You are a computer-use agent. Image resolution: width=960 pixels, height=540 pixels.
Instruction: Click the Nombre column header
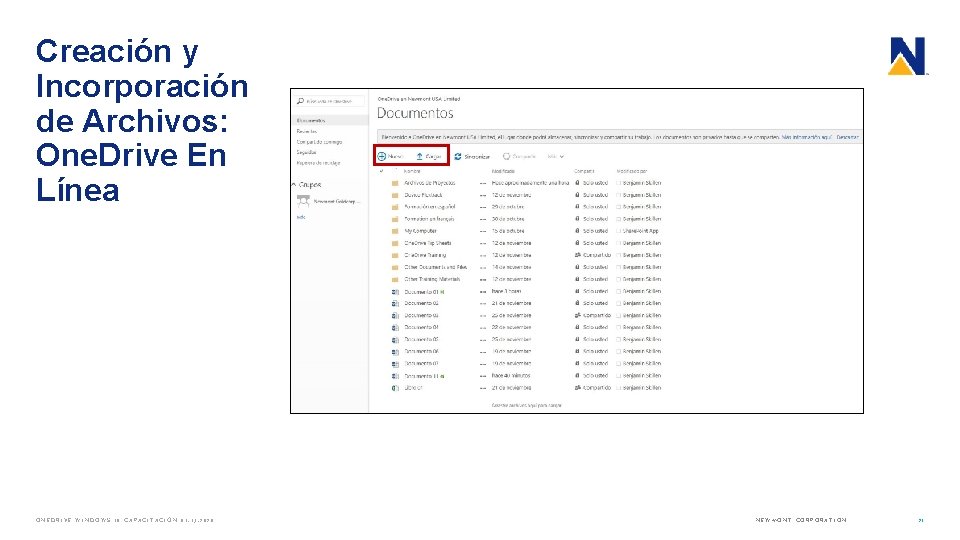coord(412,171)
